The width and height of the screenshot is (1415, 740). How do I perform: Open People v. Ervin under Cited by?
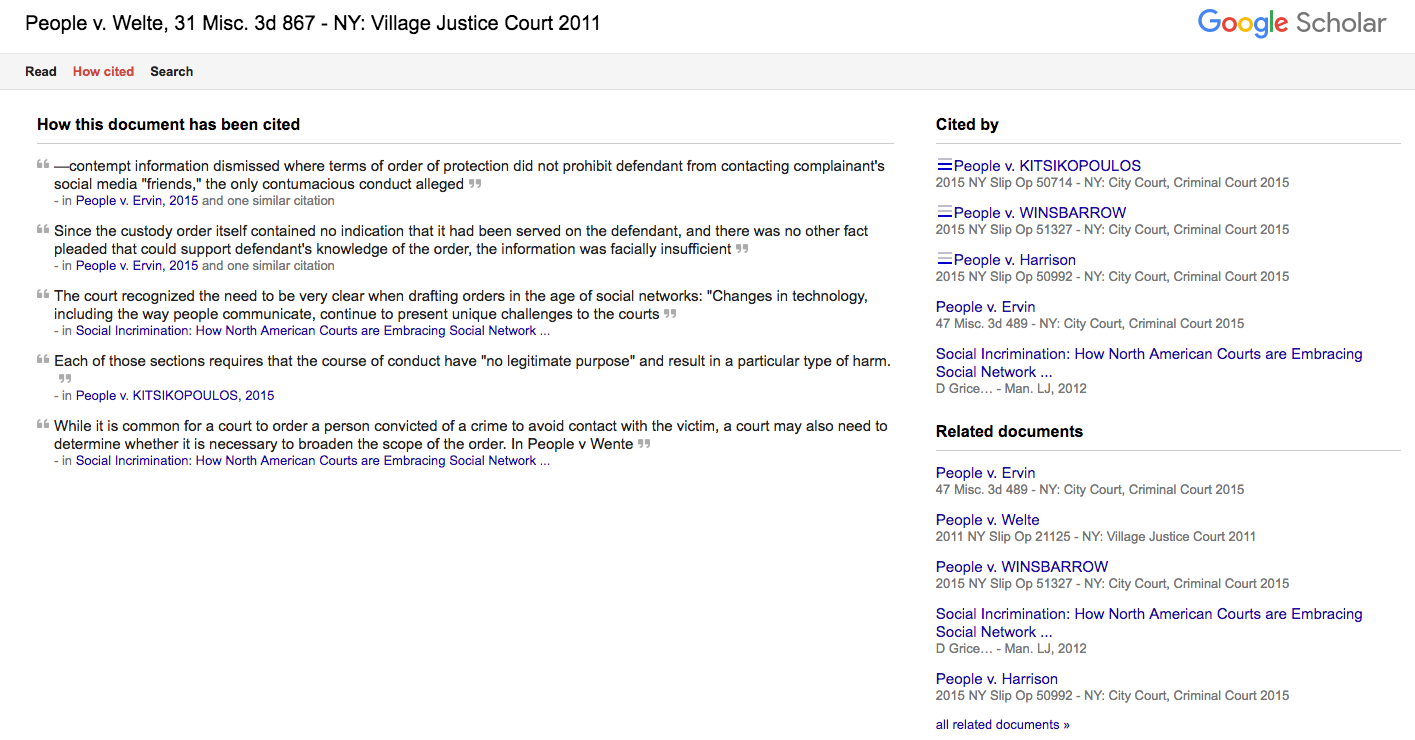[x=985, y=306]
